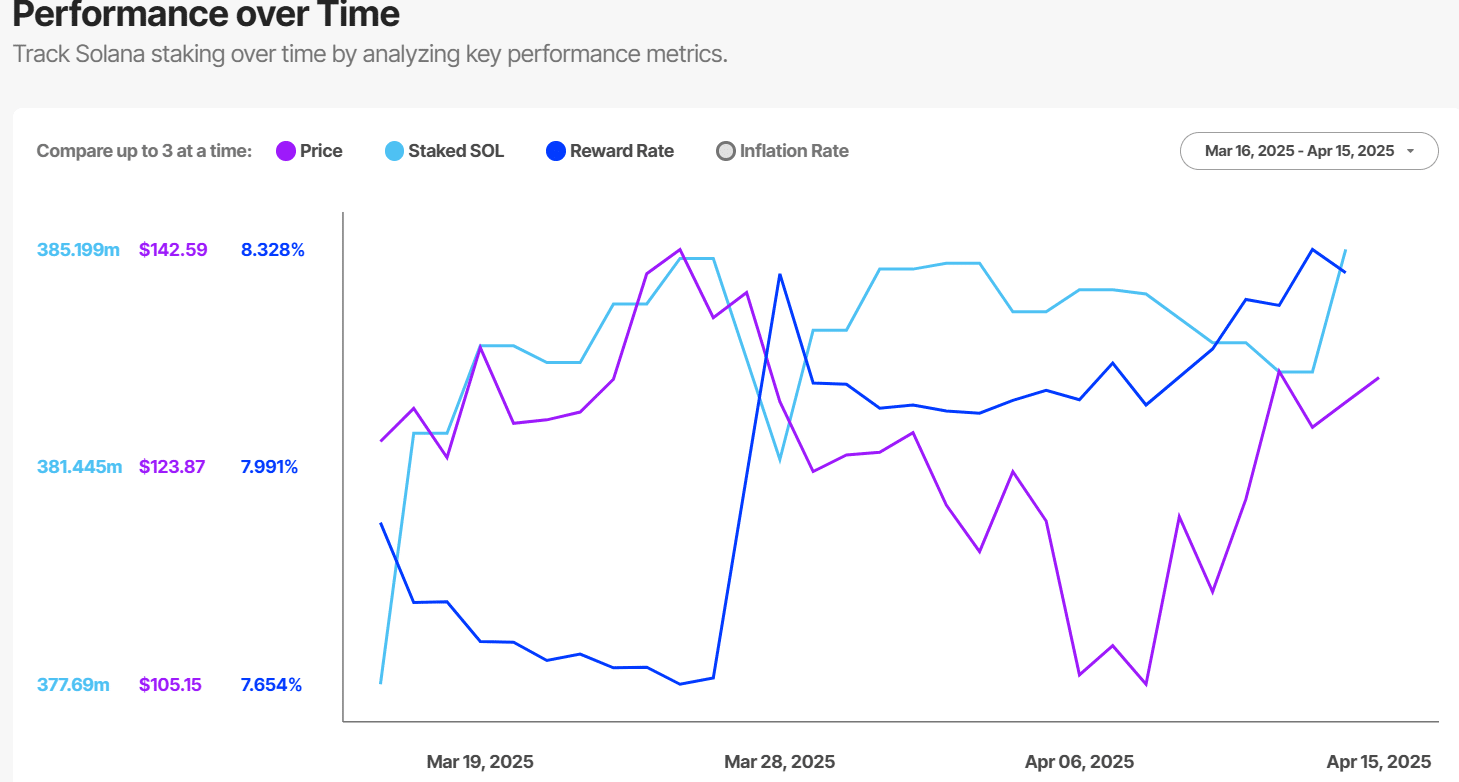Click the Mar 28, 2025 axis label

pyautogui.click(x=778, y=762)
